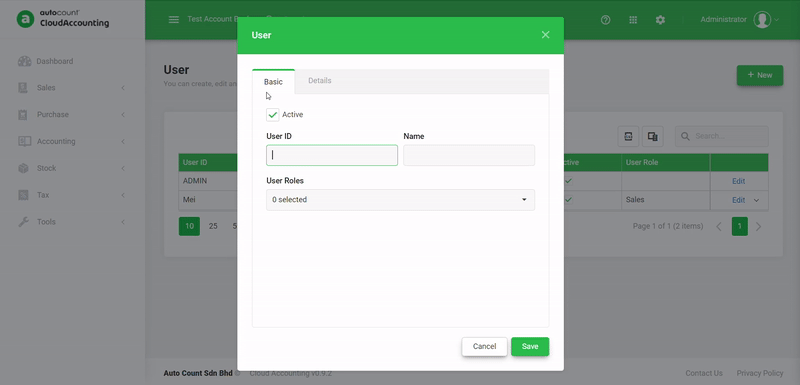This screenshot has width=800, height=385.
Task: Click the Cancel button
Action: [484, 346]
